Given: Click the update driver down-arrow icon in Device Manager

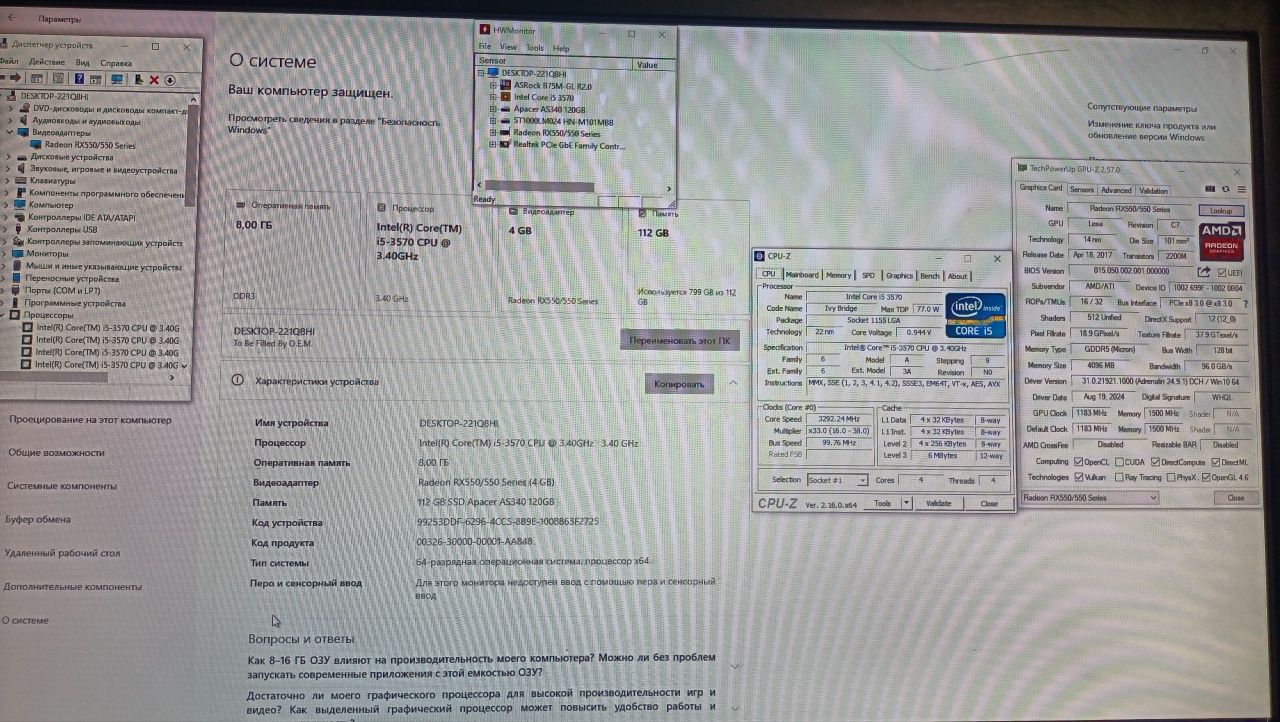Looking at the screenshot, I should [x=170, y=80].
